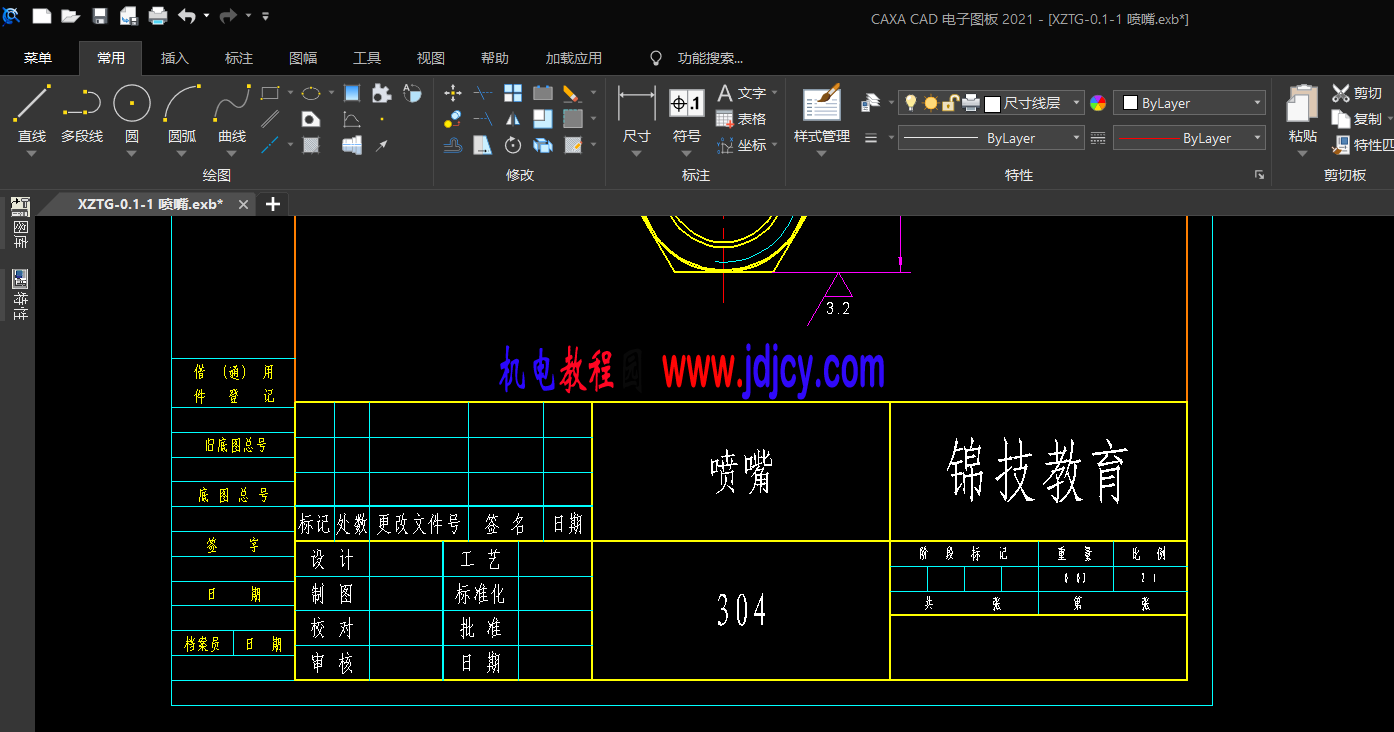
Task: Click the undo arrow in quick access bar
Action: (187, 16)
